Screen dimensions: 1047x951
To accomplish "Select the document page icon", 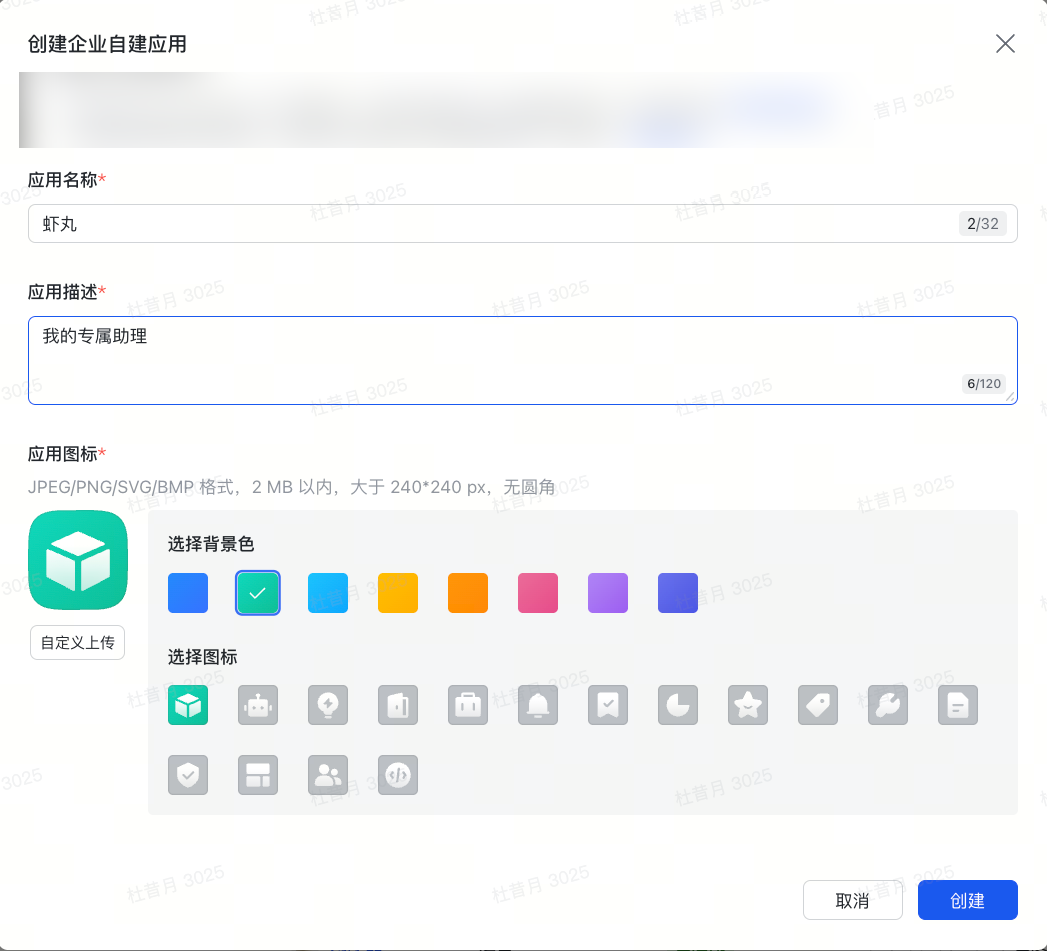I will click(958, 705).
